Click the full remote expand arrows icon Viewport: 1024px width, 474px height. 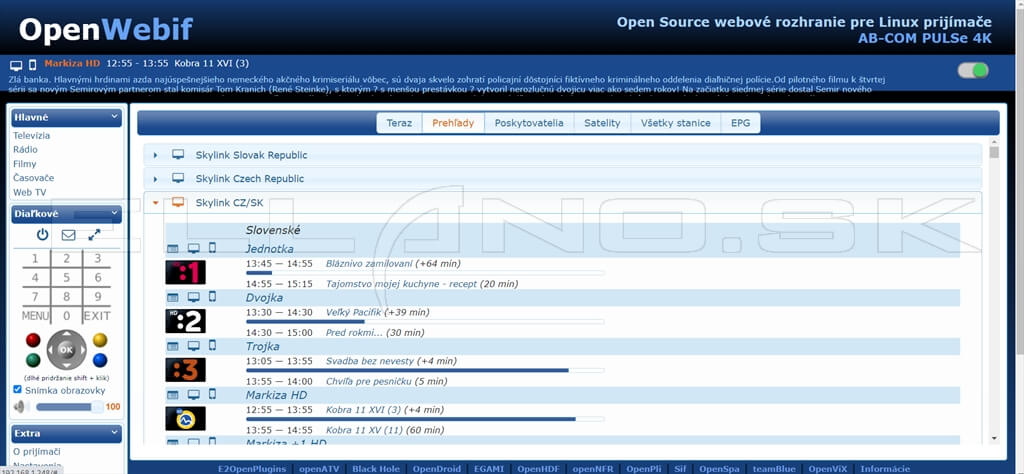pos(94,234)
